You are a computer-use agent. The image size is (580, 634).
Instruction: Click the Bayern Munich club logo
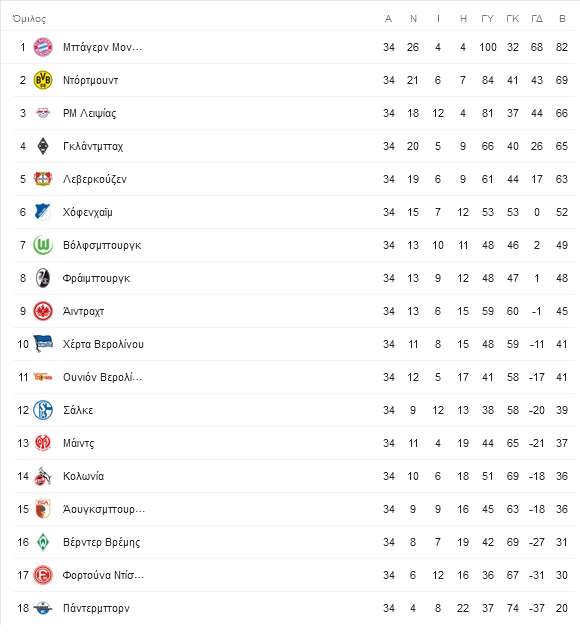pos(43,47)
